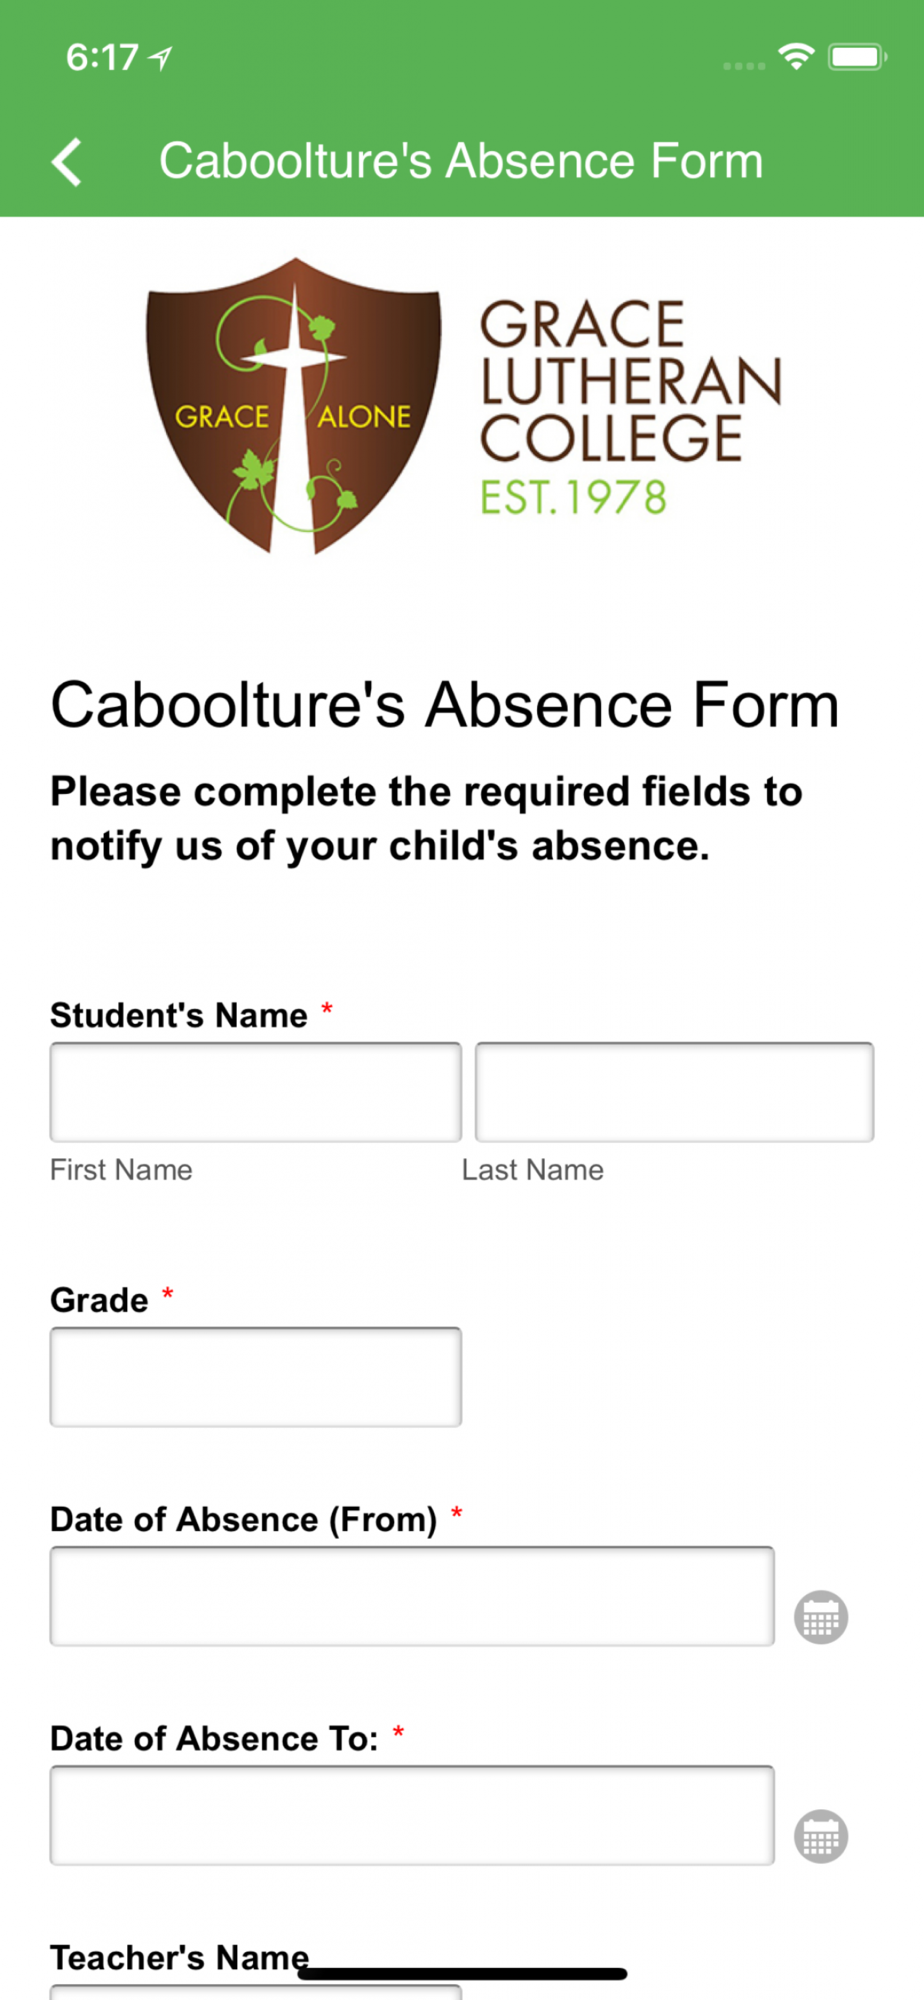Click the Date of Absence (From) text field
The height and width of the screenshot is (2000, 924).
412,1596
